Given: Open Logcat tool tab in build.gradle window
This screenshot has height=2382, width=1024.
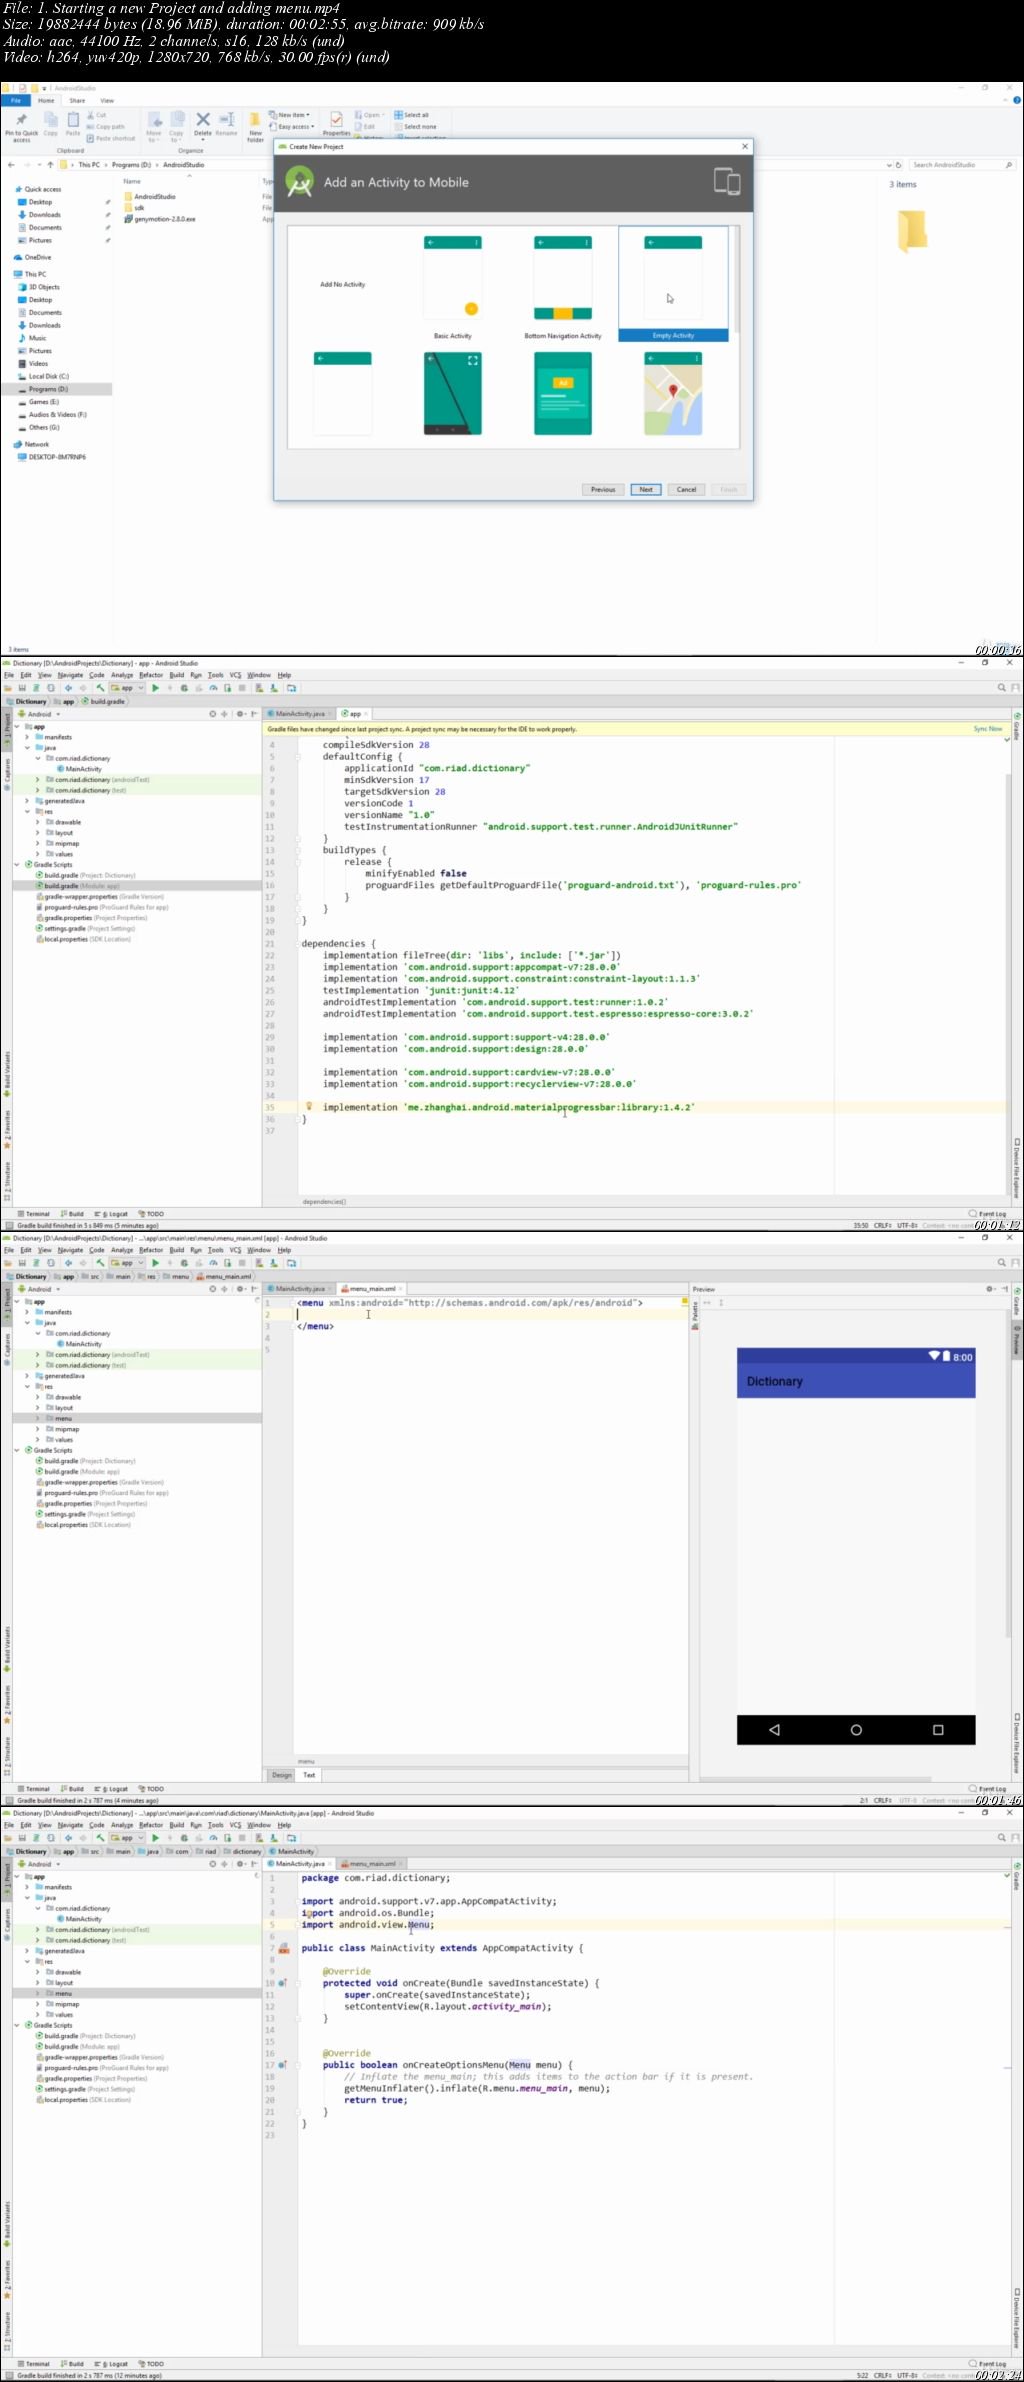Looking at the screenshot, I should (111, 1214).
